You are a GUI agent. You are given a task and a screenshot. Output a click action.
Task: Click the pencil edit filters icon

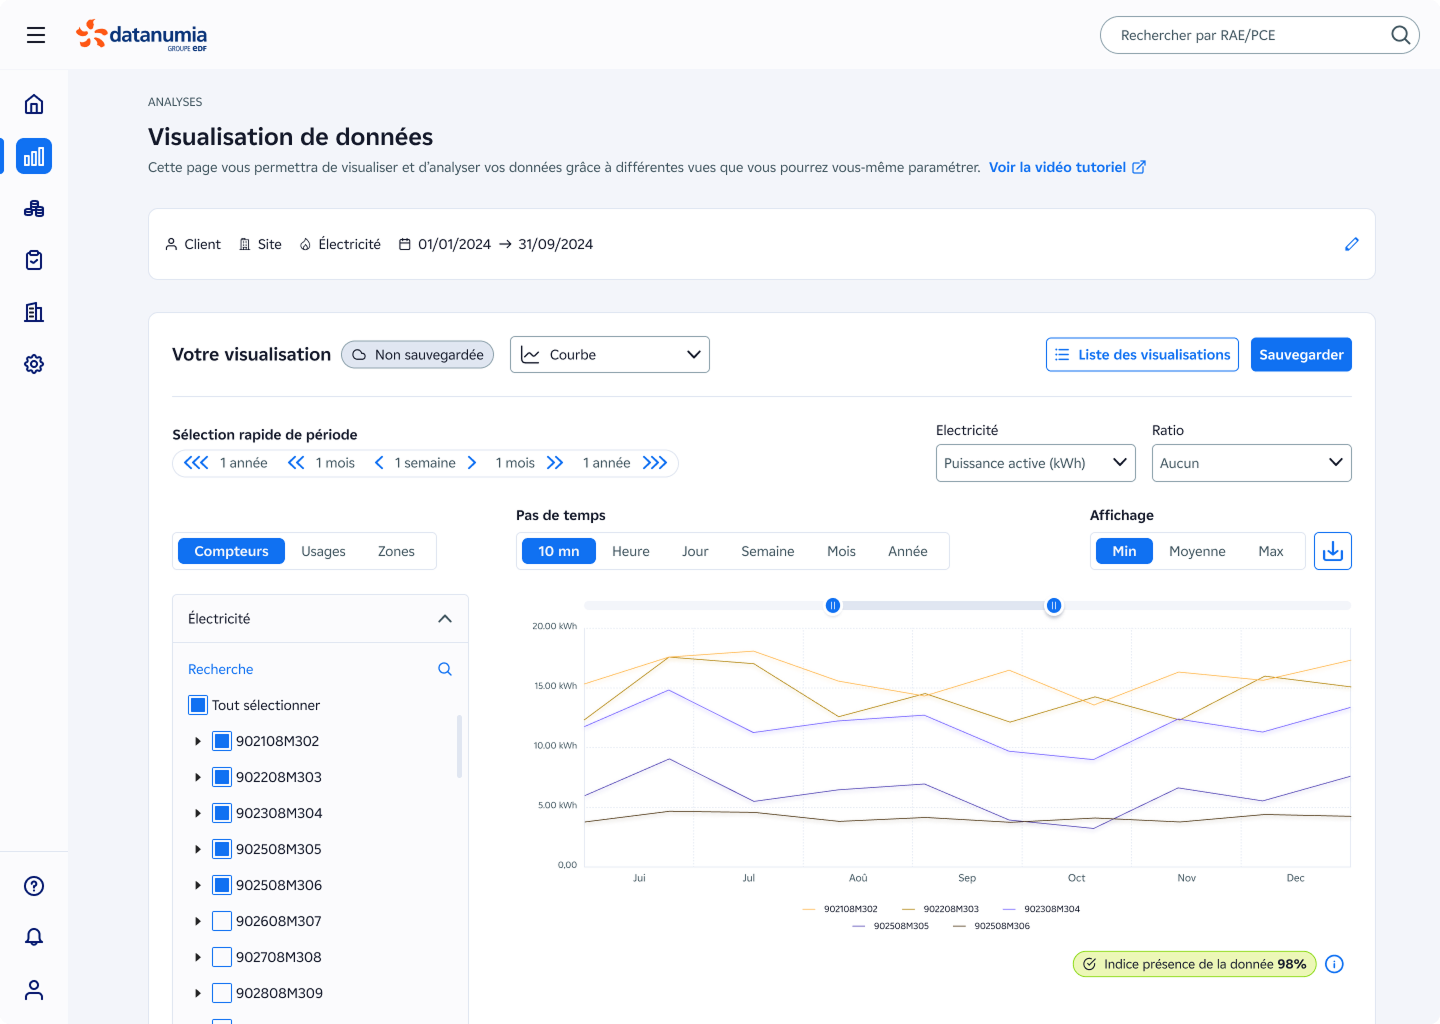tap(1351, 244)
